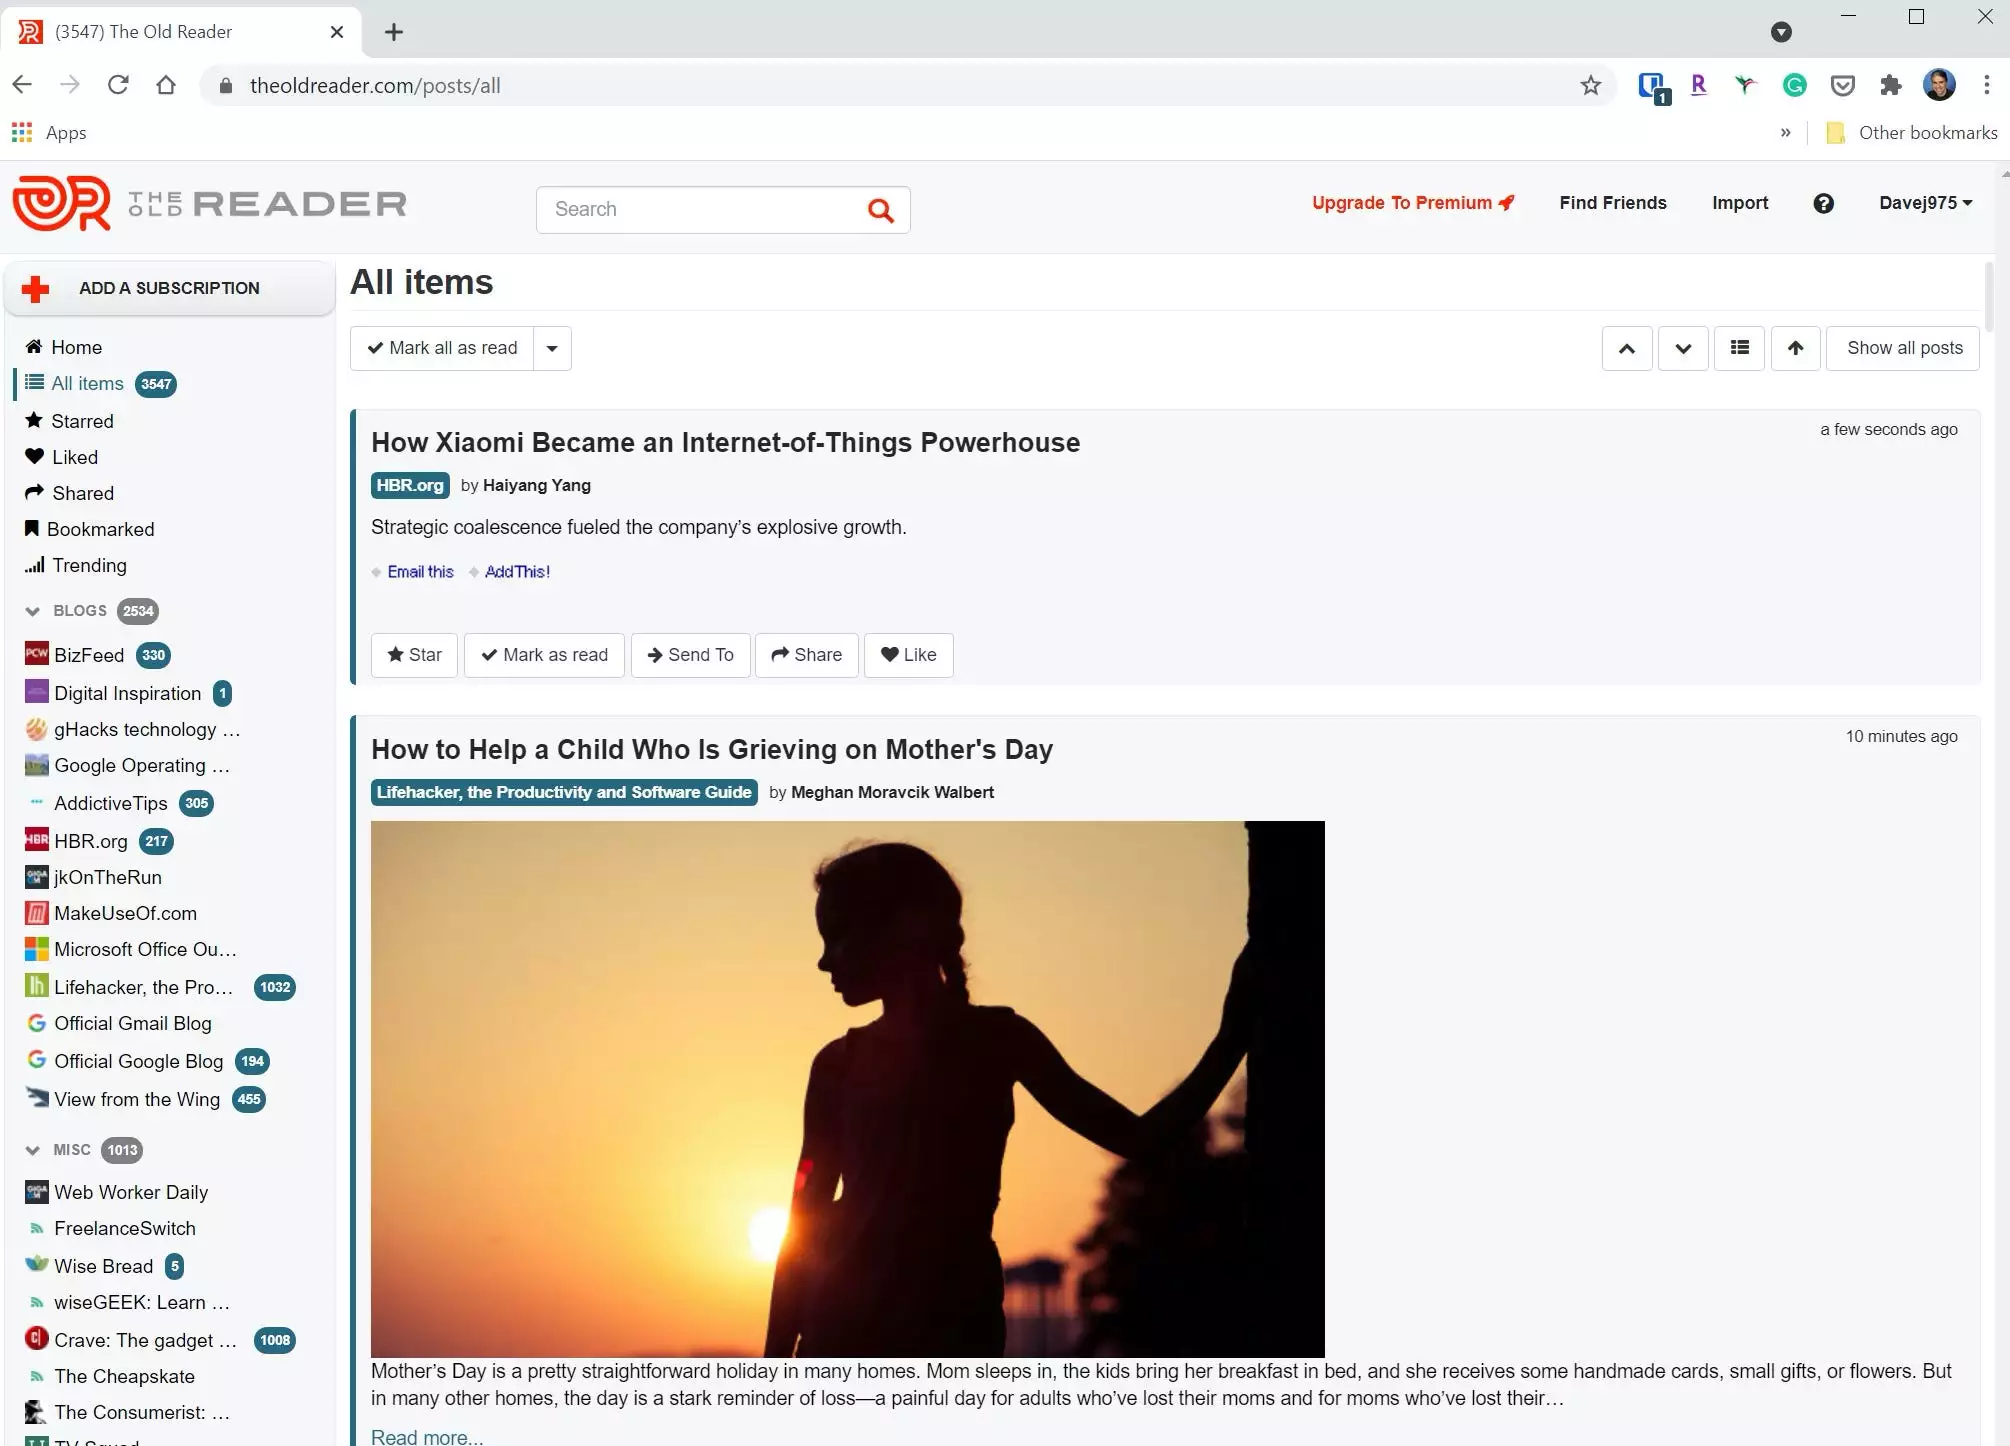Select Trending in the sidebar
Viewport: 2010px width, 1446px height.
[89, 565]
